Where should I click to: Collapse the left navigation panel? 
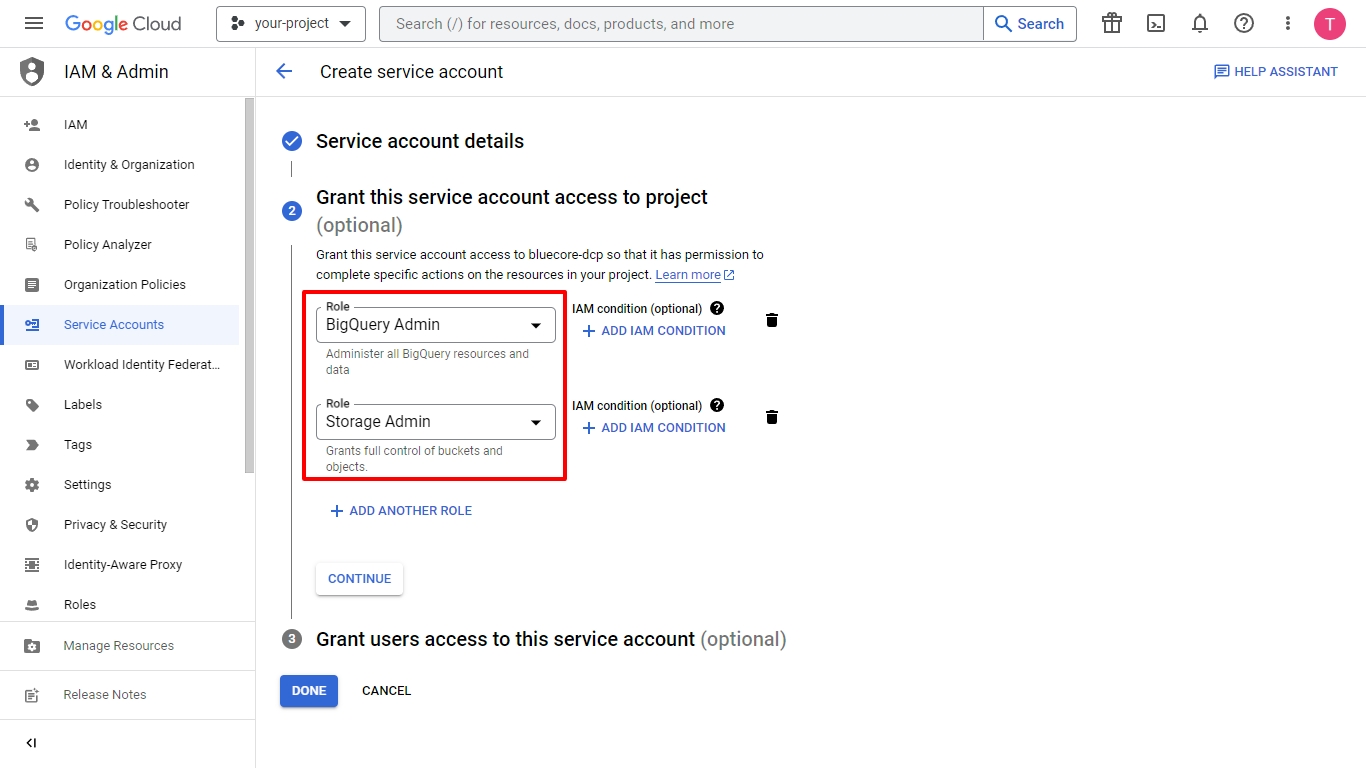(x=31, y=743)
